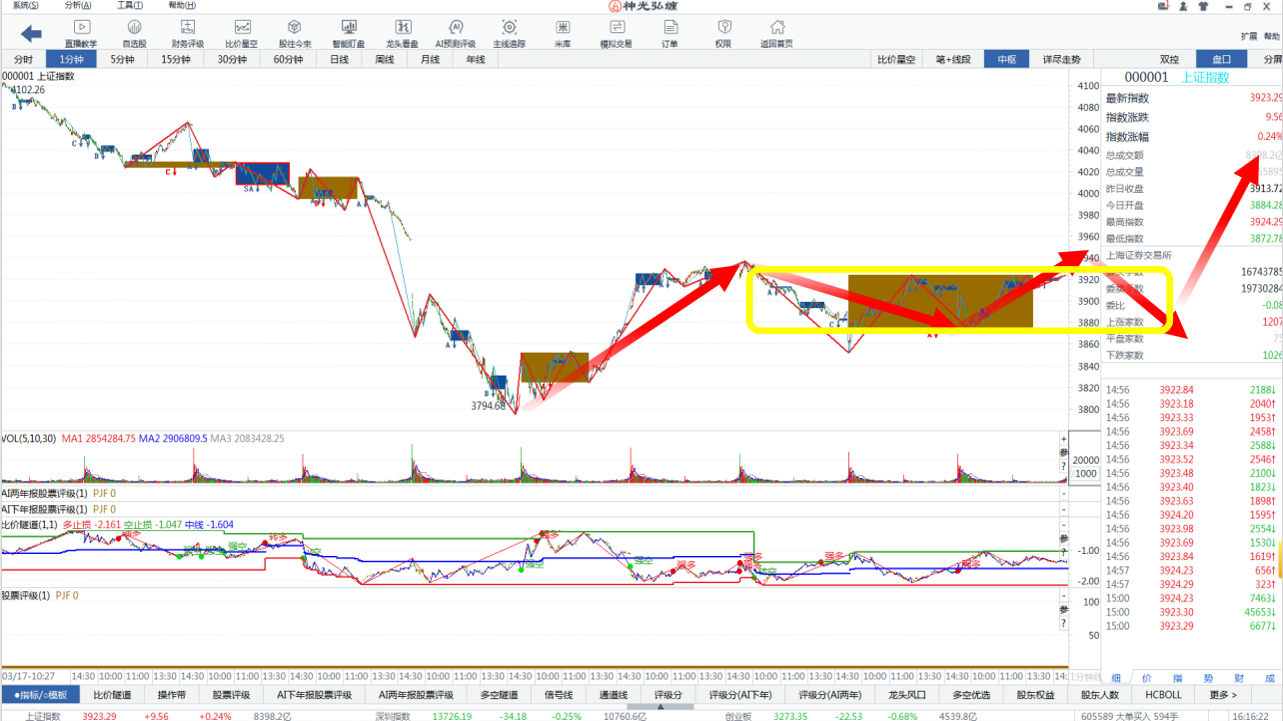Select the 日线 daily chart tab
This screenshot has width=1283, height=721.
click(339, 59)
